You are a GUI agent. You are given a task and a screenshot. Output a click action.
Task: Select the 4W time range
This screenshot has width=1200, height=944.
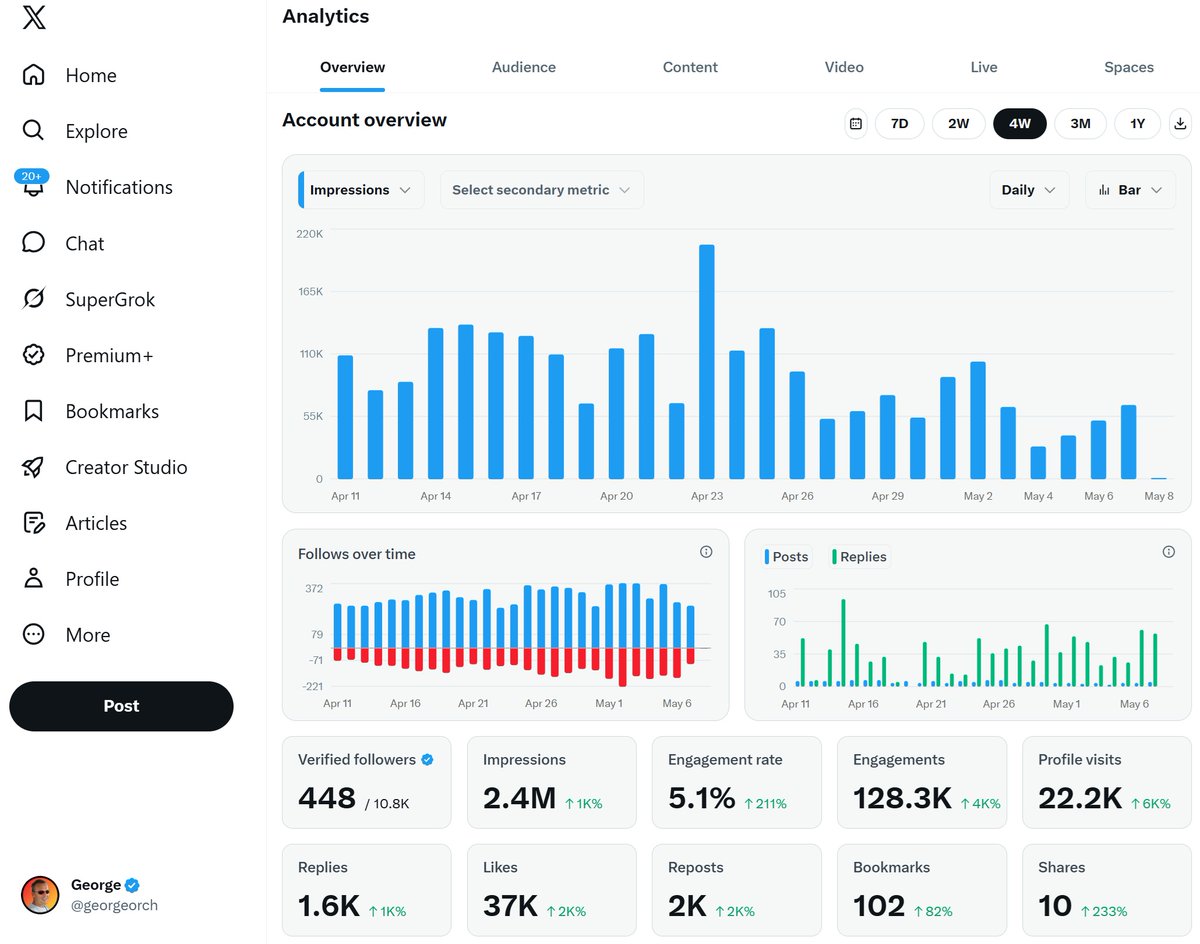[1019, 124]
